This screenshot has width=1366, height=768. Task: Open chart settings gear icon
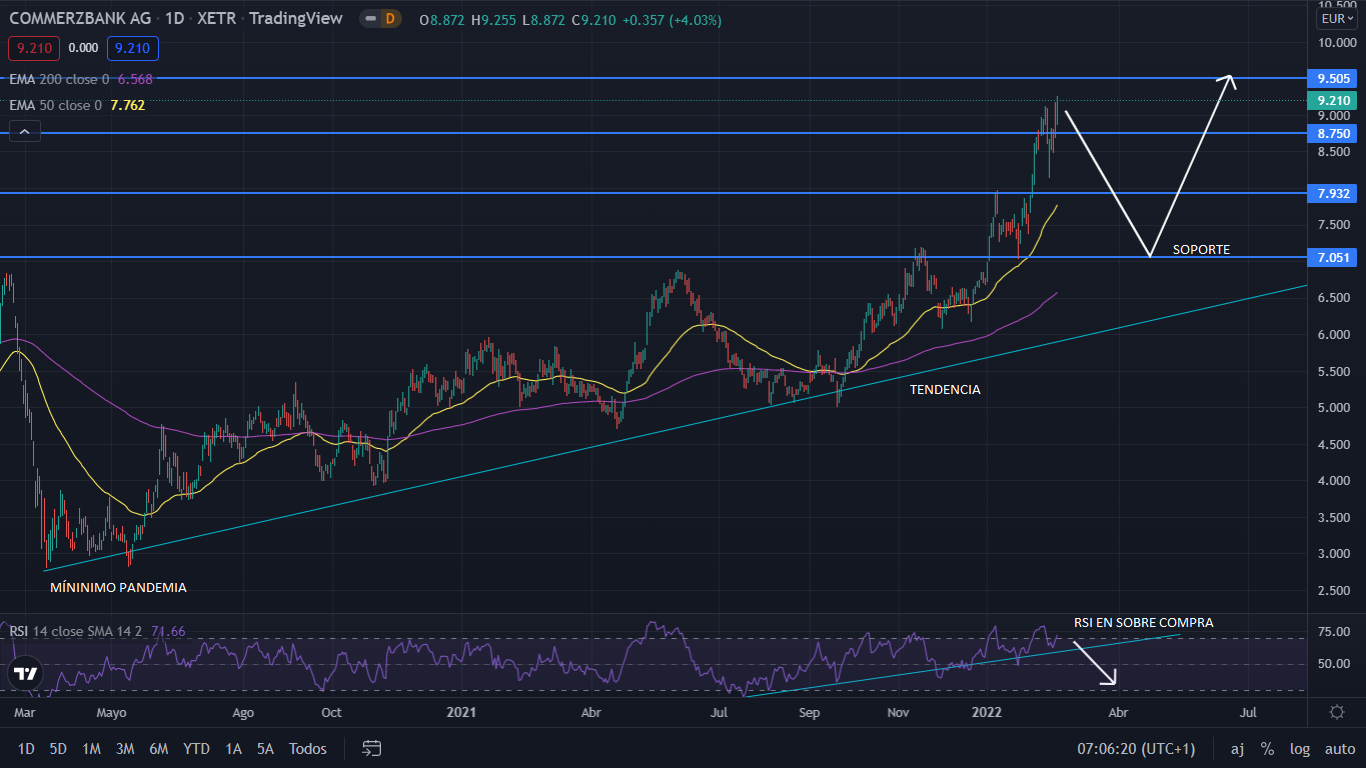pos(1336,712)
